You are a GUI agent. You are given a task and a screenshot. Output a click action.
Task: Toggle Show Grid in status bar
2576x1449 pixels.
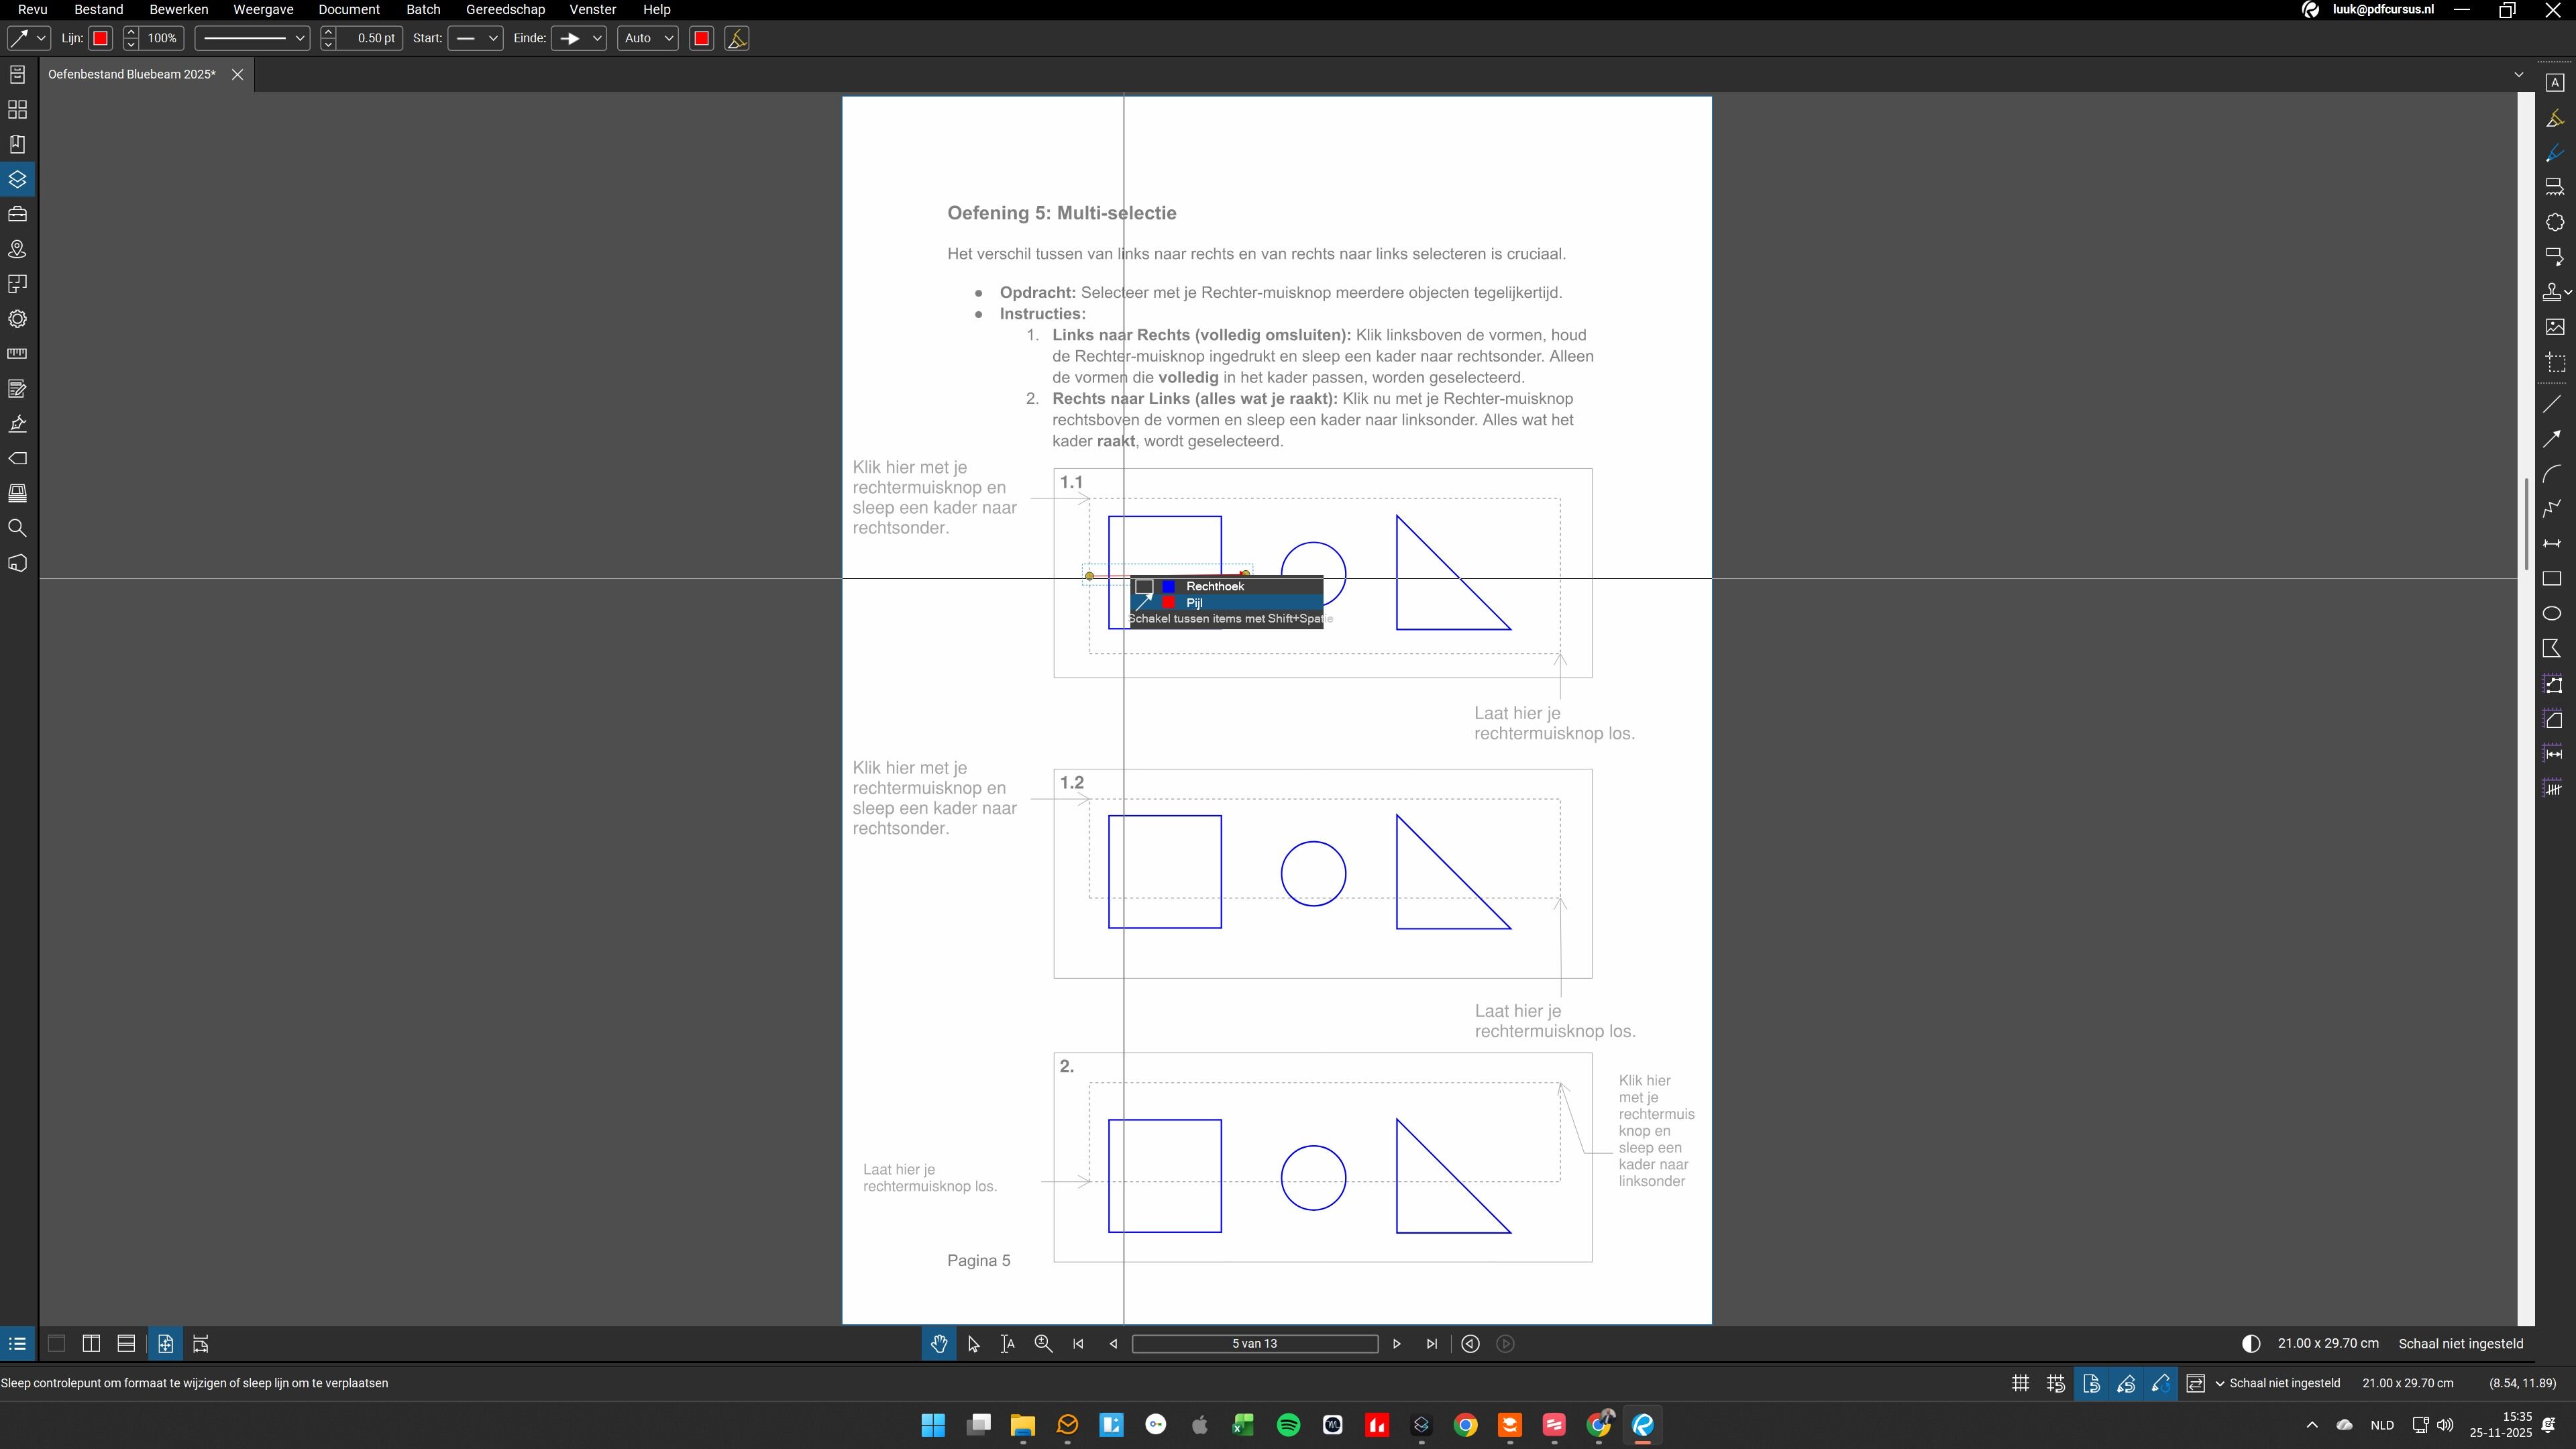point(2021,1383)
